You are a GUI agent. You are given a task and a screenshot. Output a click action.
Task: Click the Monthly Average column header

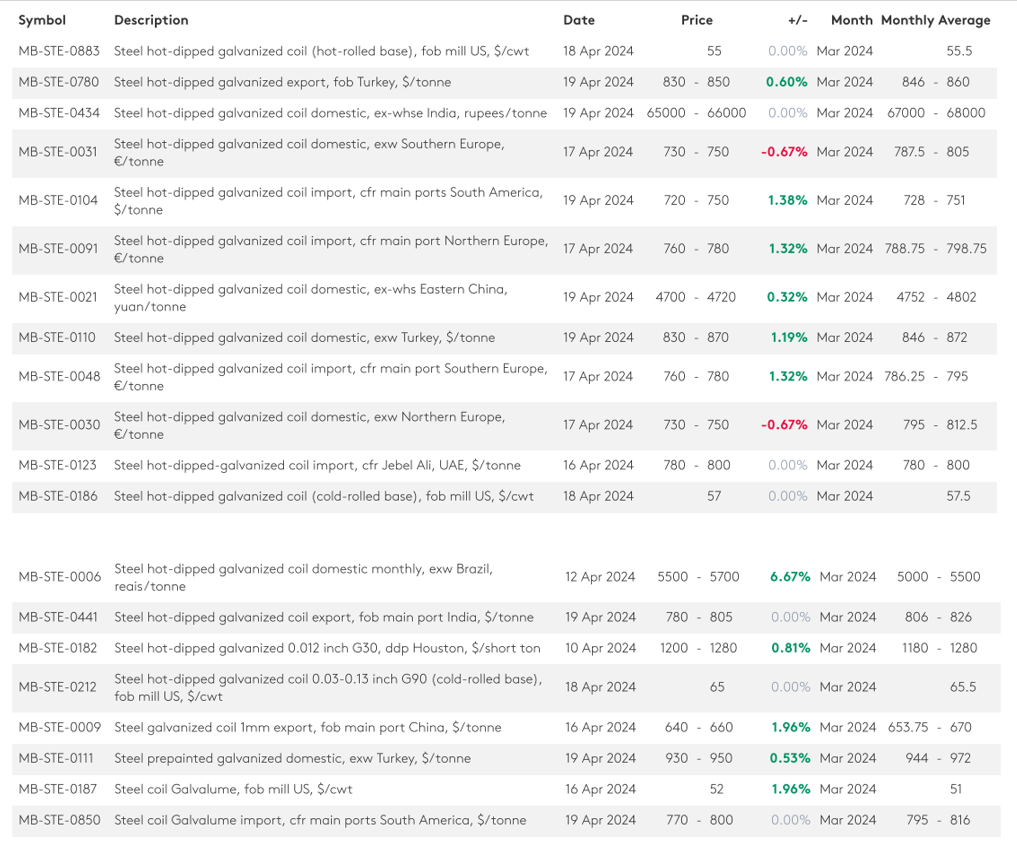(936, 20)
